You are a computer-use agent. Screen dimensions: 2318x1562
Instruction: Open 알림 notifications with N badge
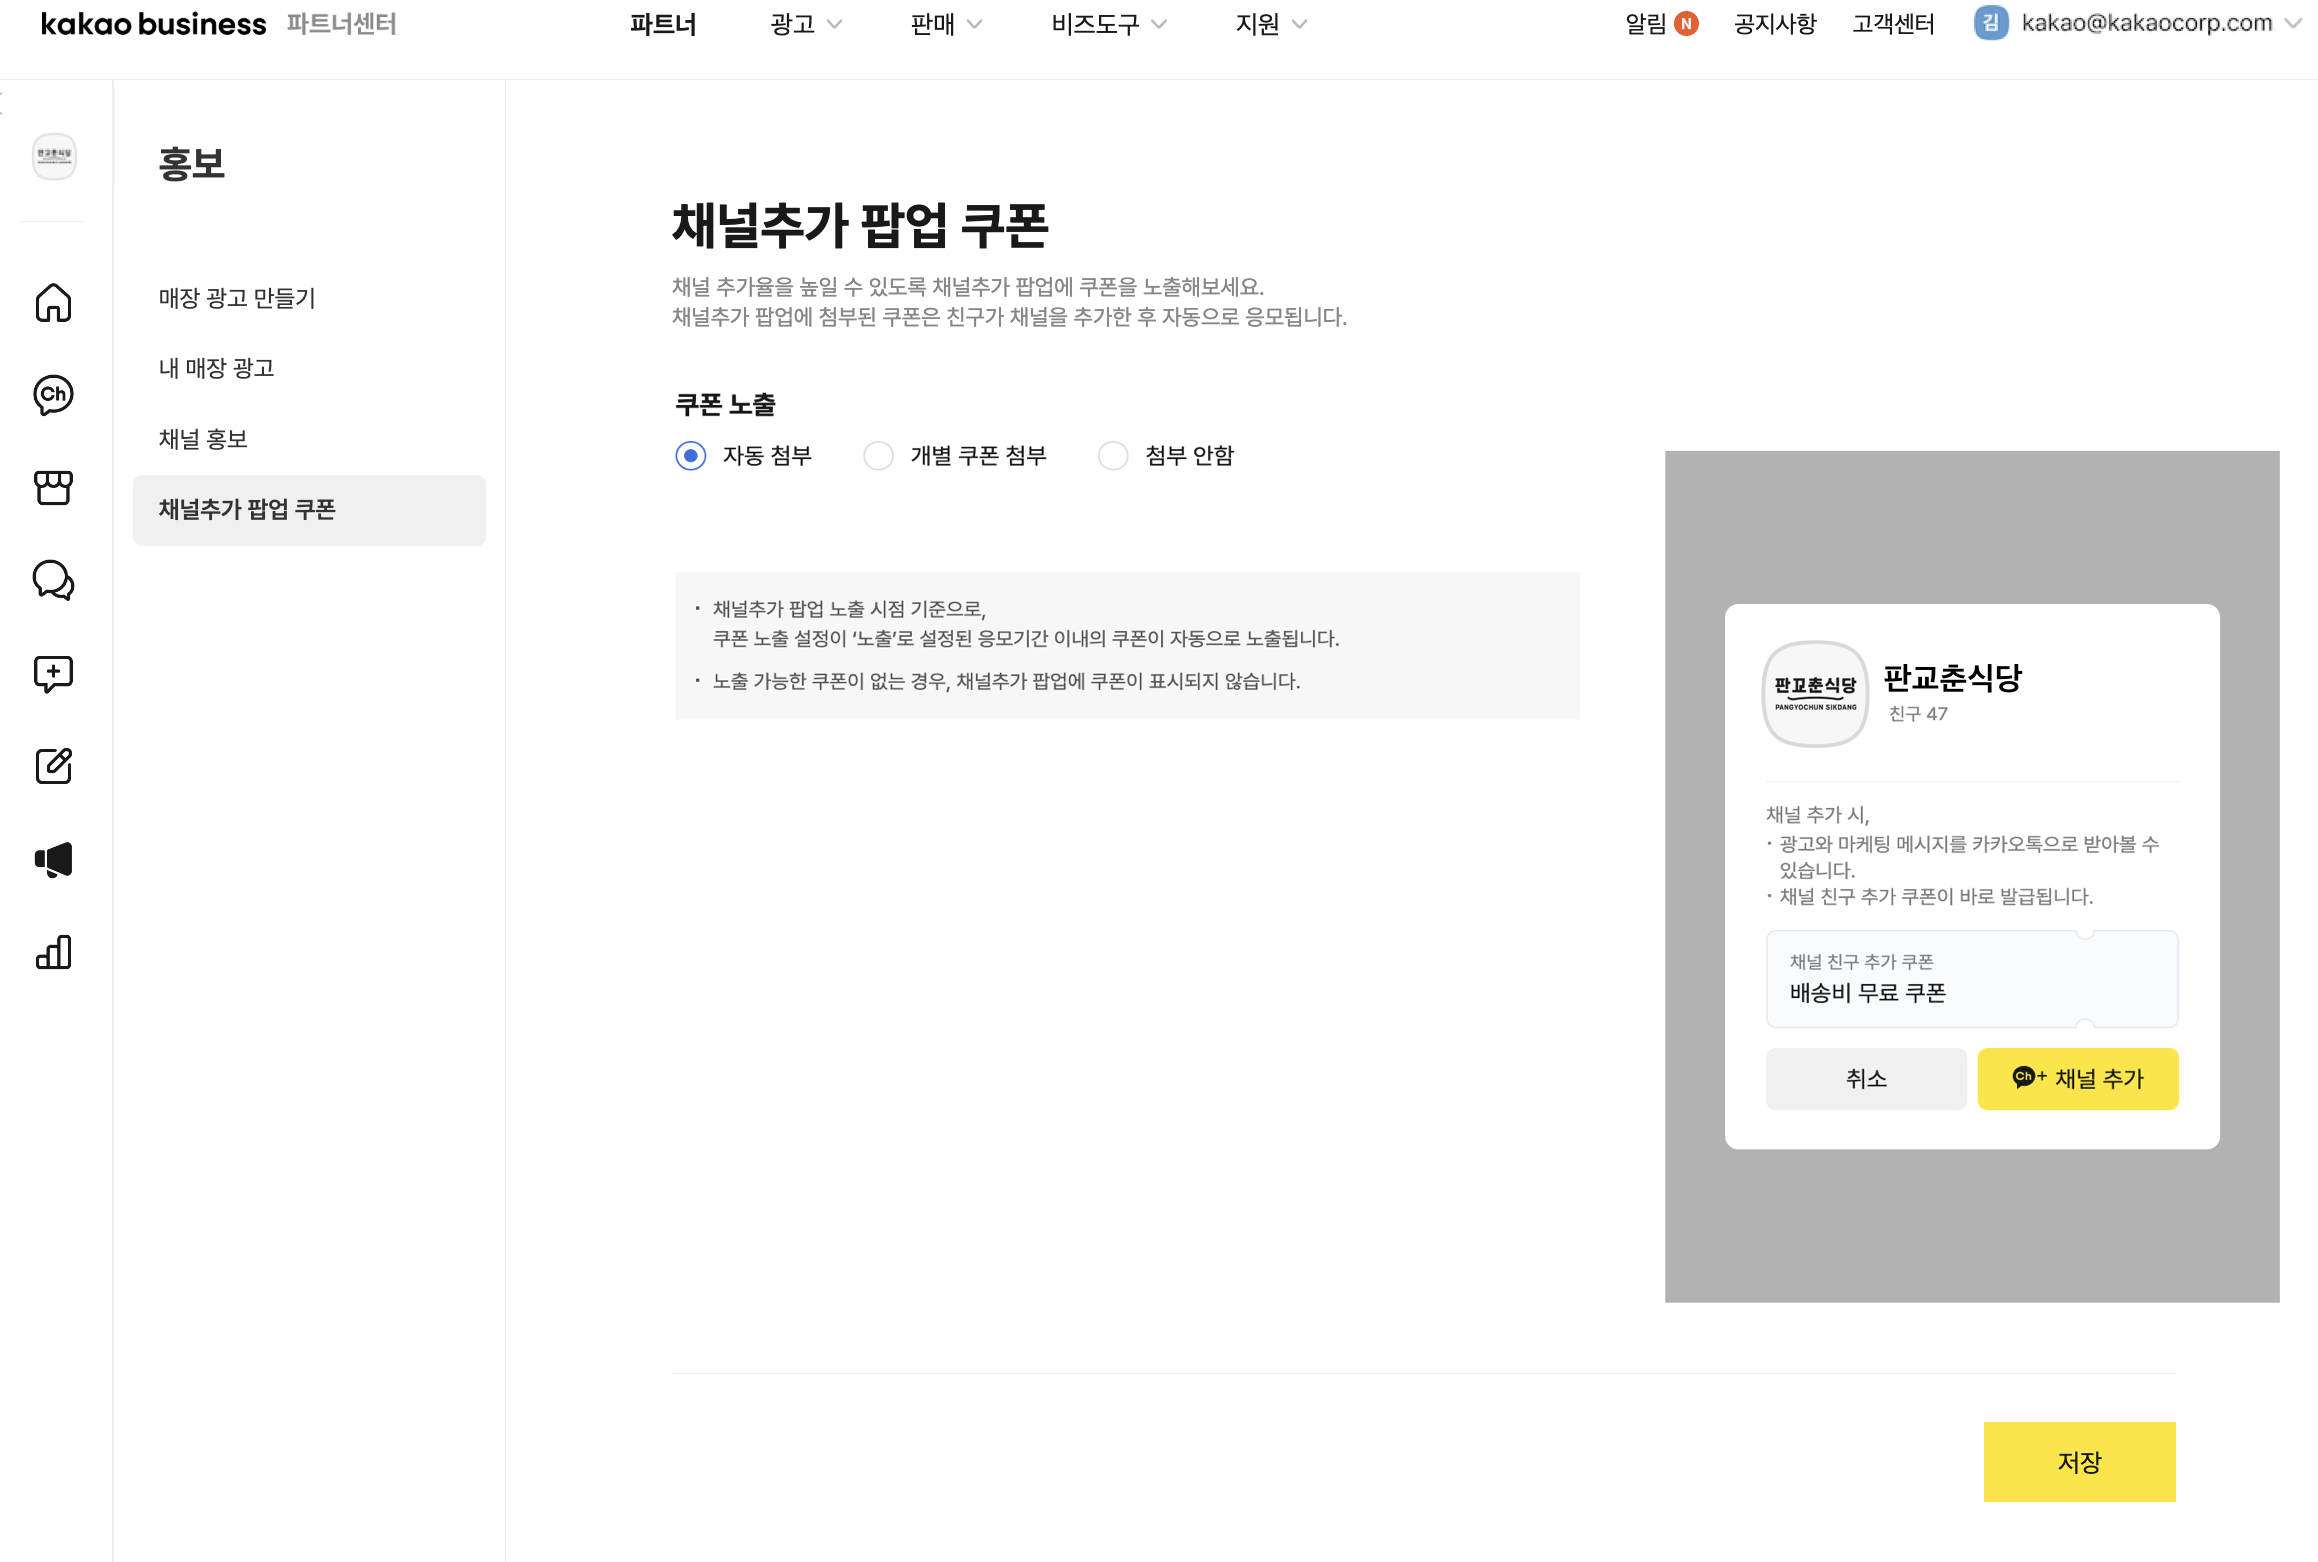tap(1660, 24)
